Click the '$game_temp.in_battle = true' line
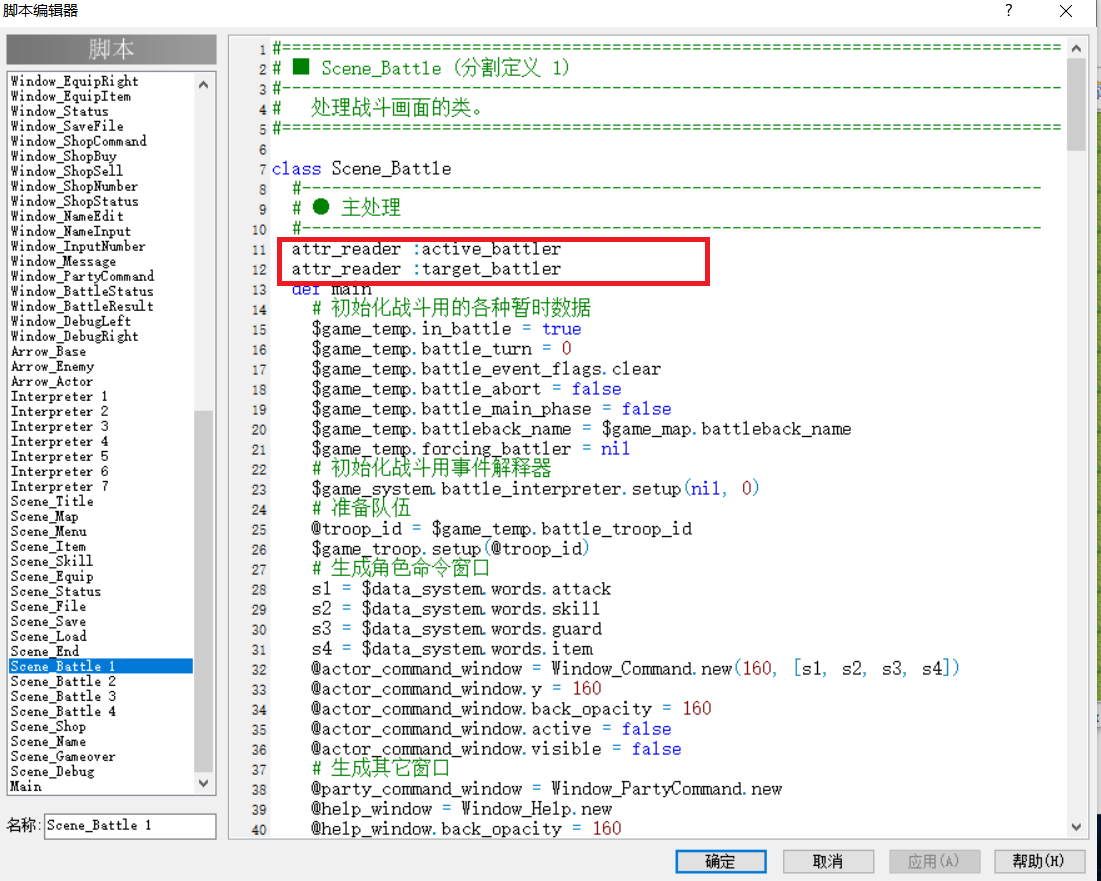The image size is (1101, 881). coord(447,329)
